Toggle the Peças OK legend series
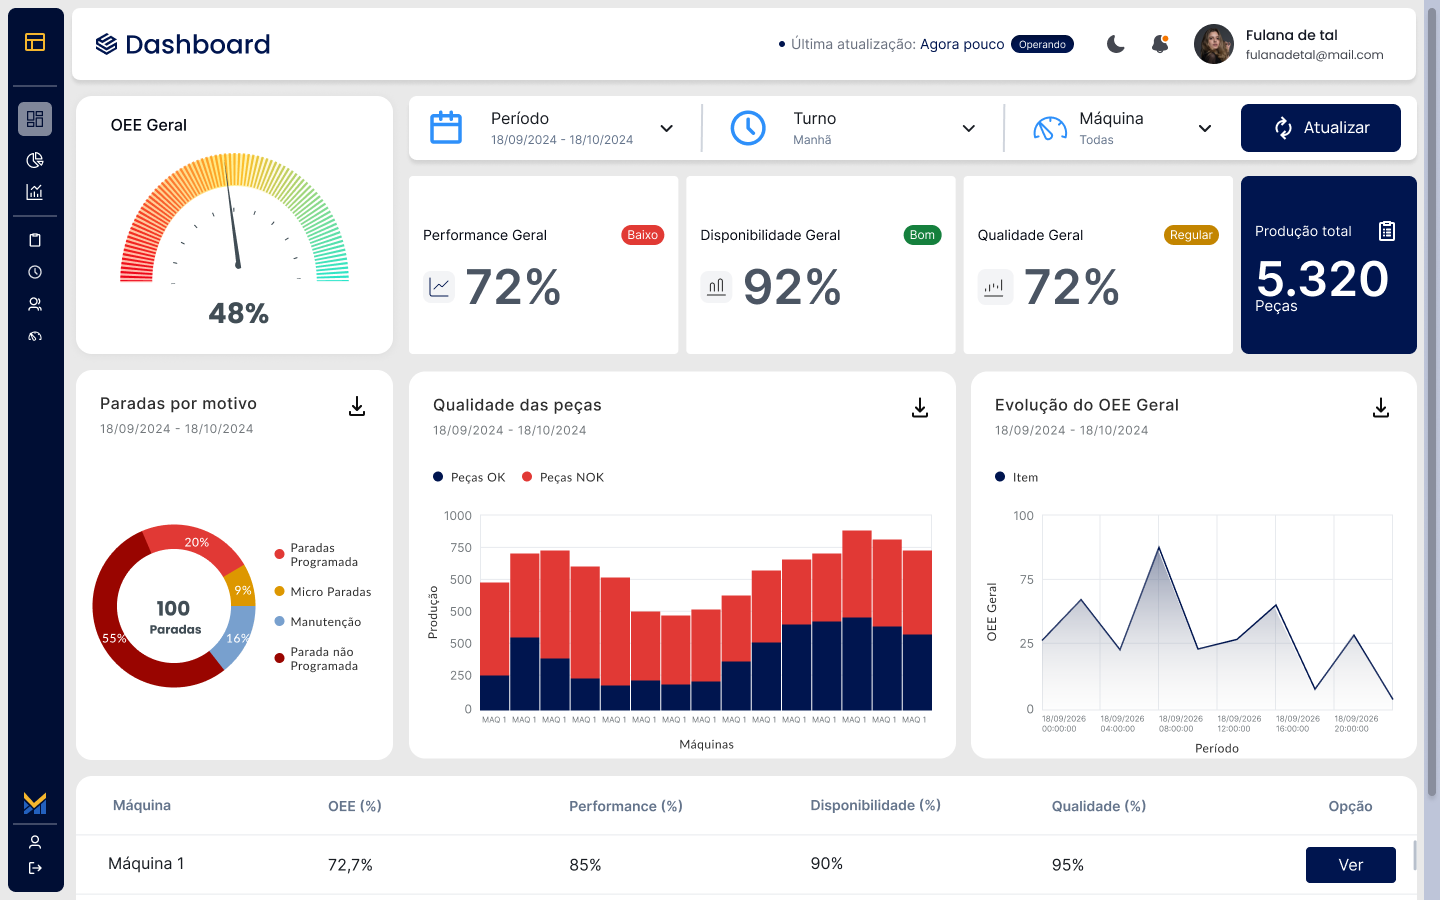Viewport: 1440px width, 900px height. [469, 477]
